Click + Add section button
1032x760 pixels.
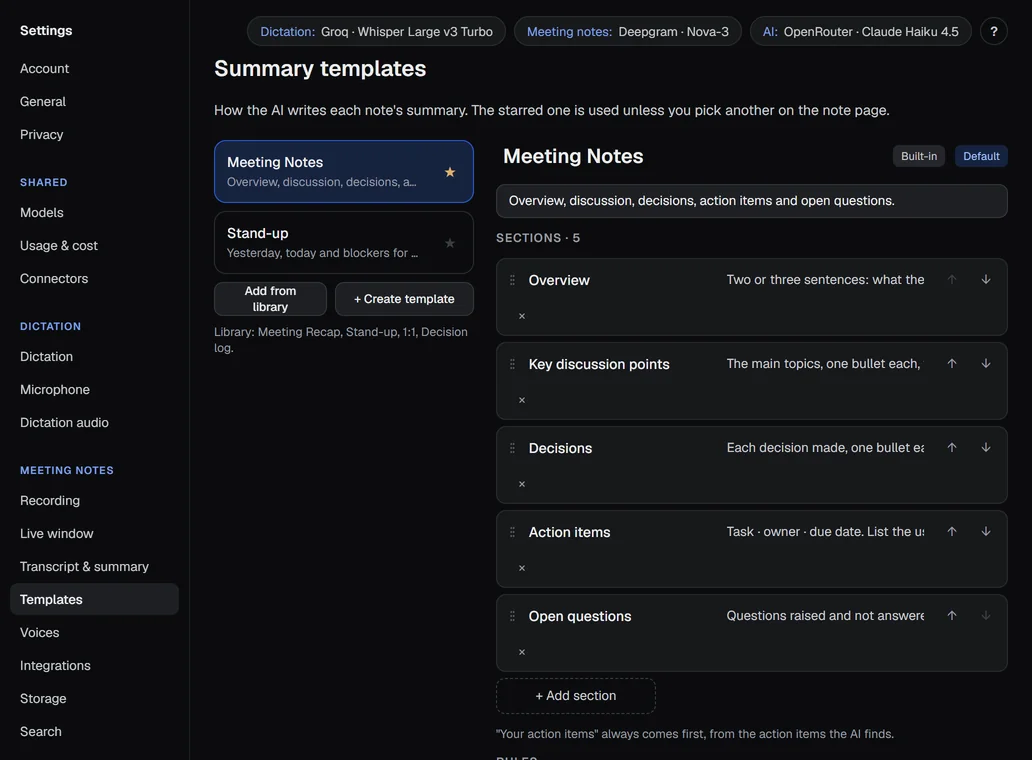575,696
